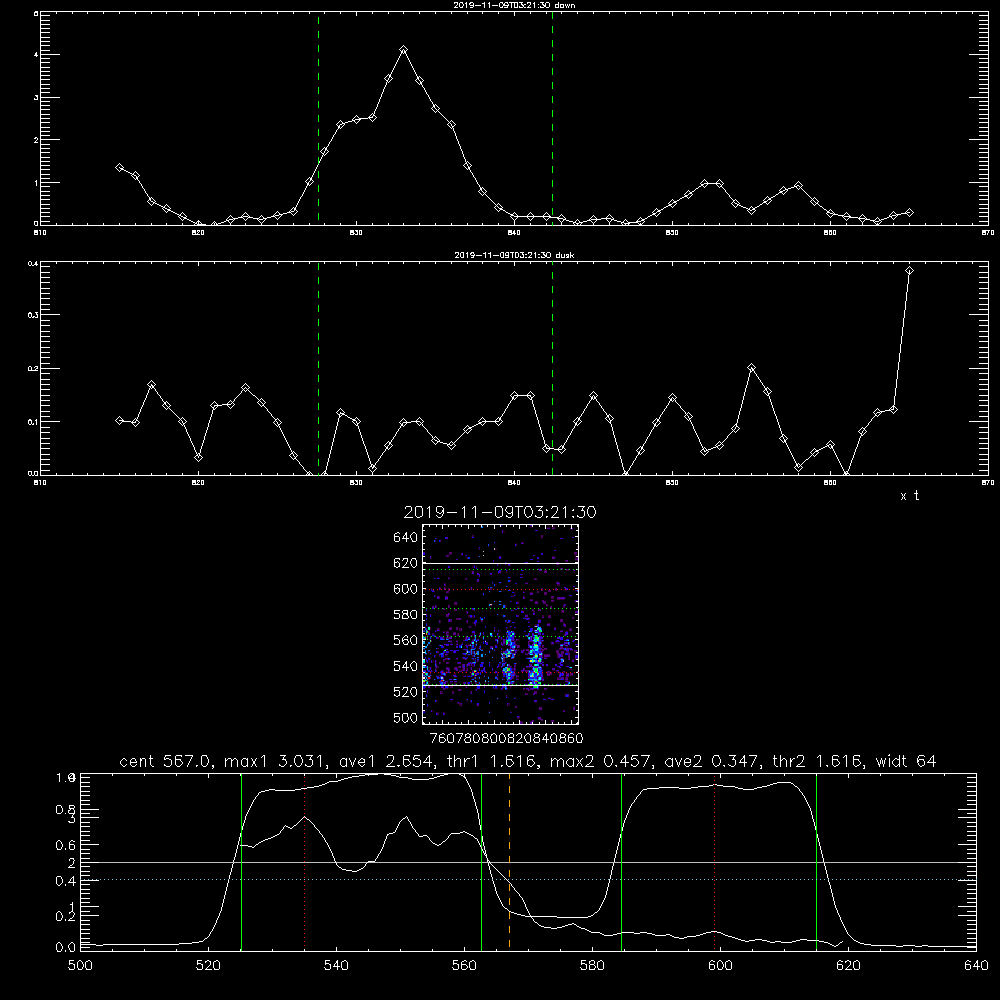Click green dashed line near 828 in dawn plot
The width and height of the screenshot is (1000, 1000).
click(318, 118)
